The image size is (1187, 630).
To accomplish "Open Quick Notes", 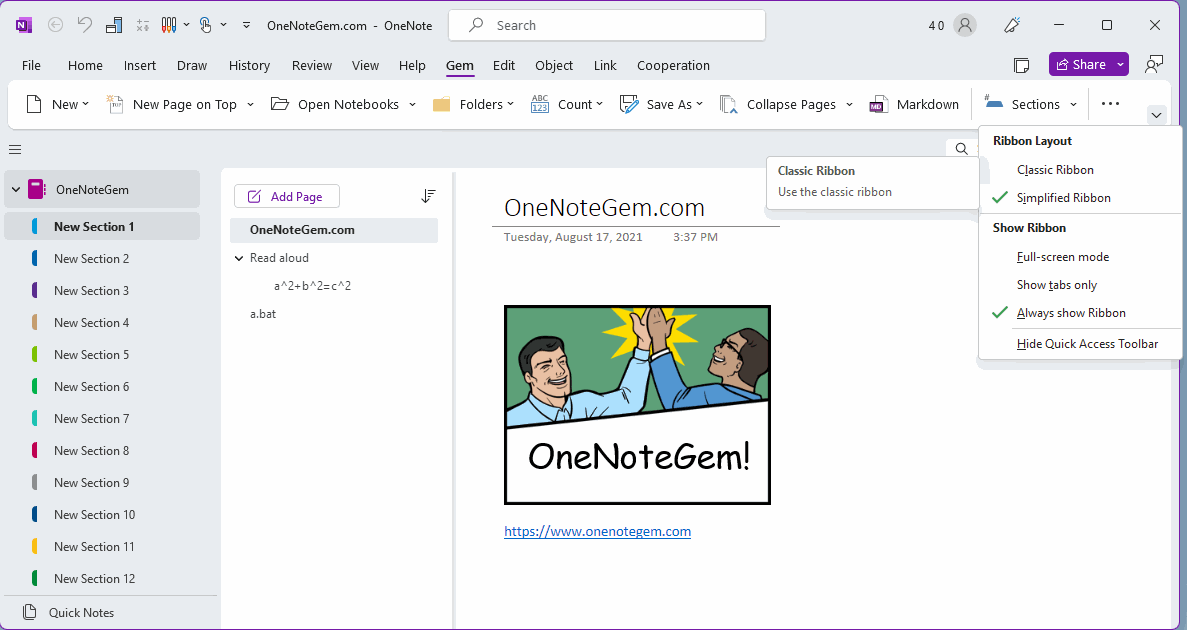I will (x=81, y=613).
